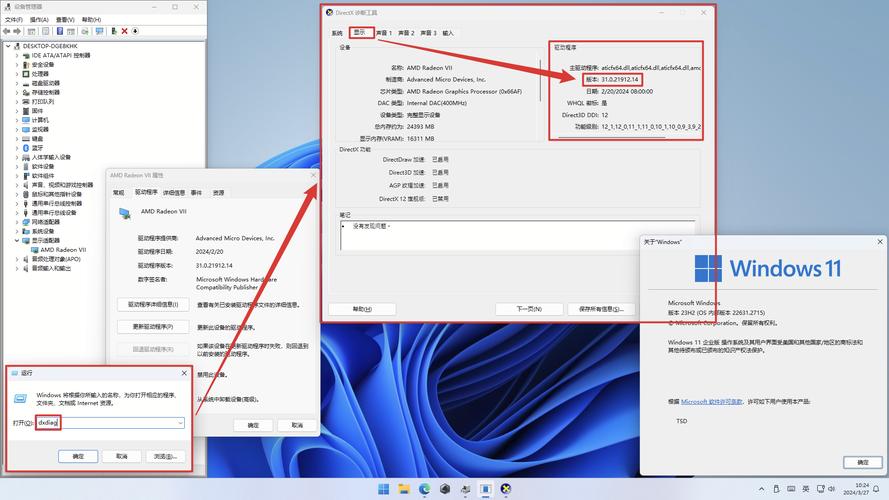Screen dimensions: 889x500
Task: Open File Explorer from taskbar
Action: tap(404, 489)
